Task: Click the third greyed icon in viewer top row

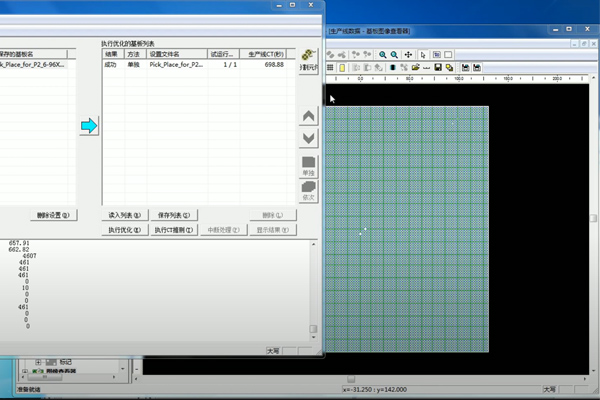Action: coord(356,55)
